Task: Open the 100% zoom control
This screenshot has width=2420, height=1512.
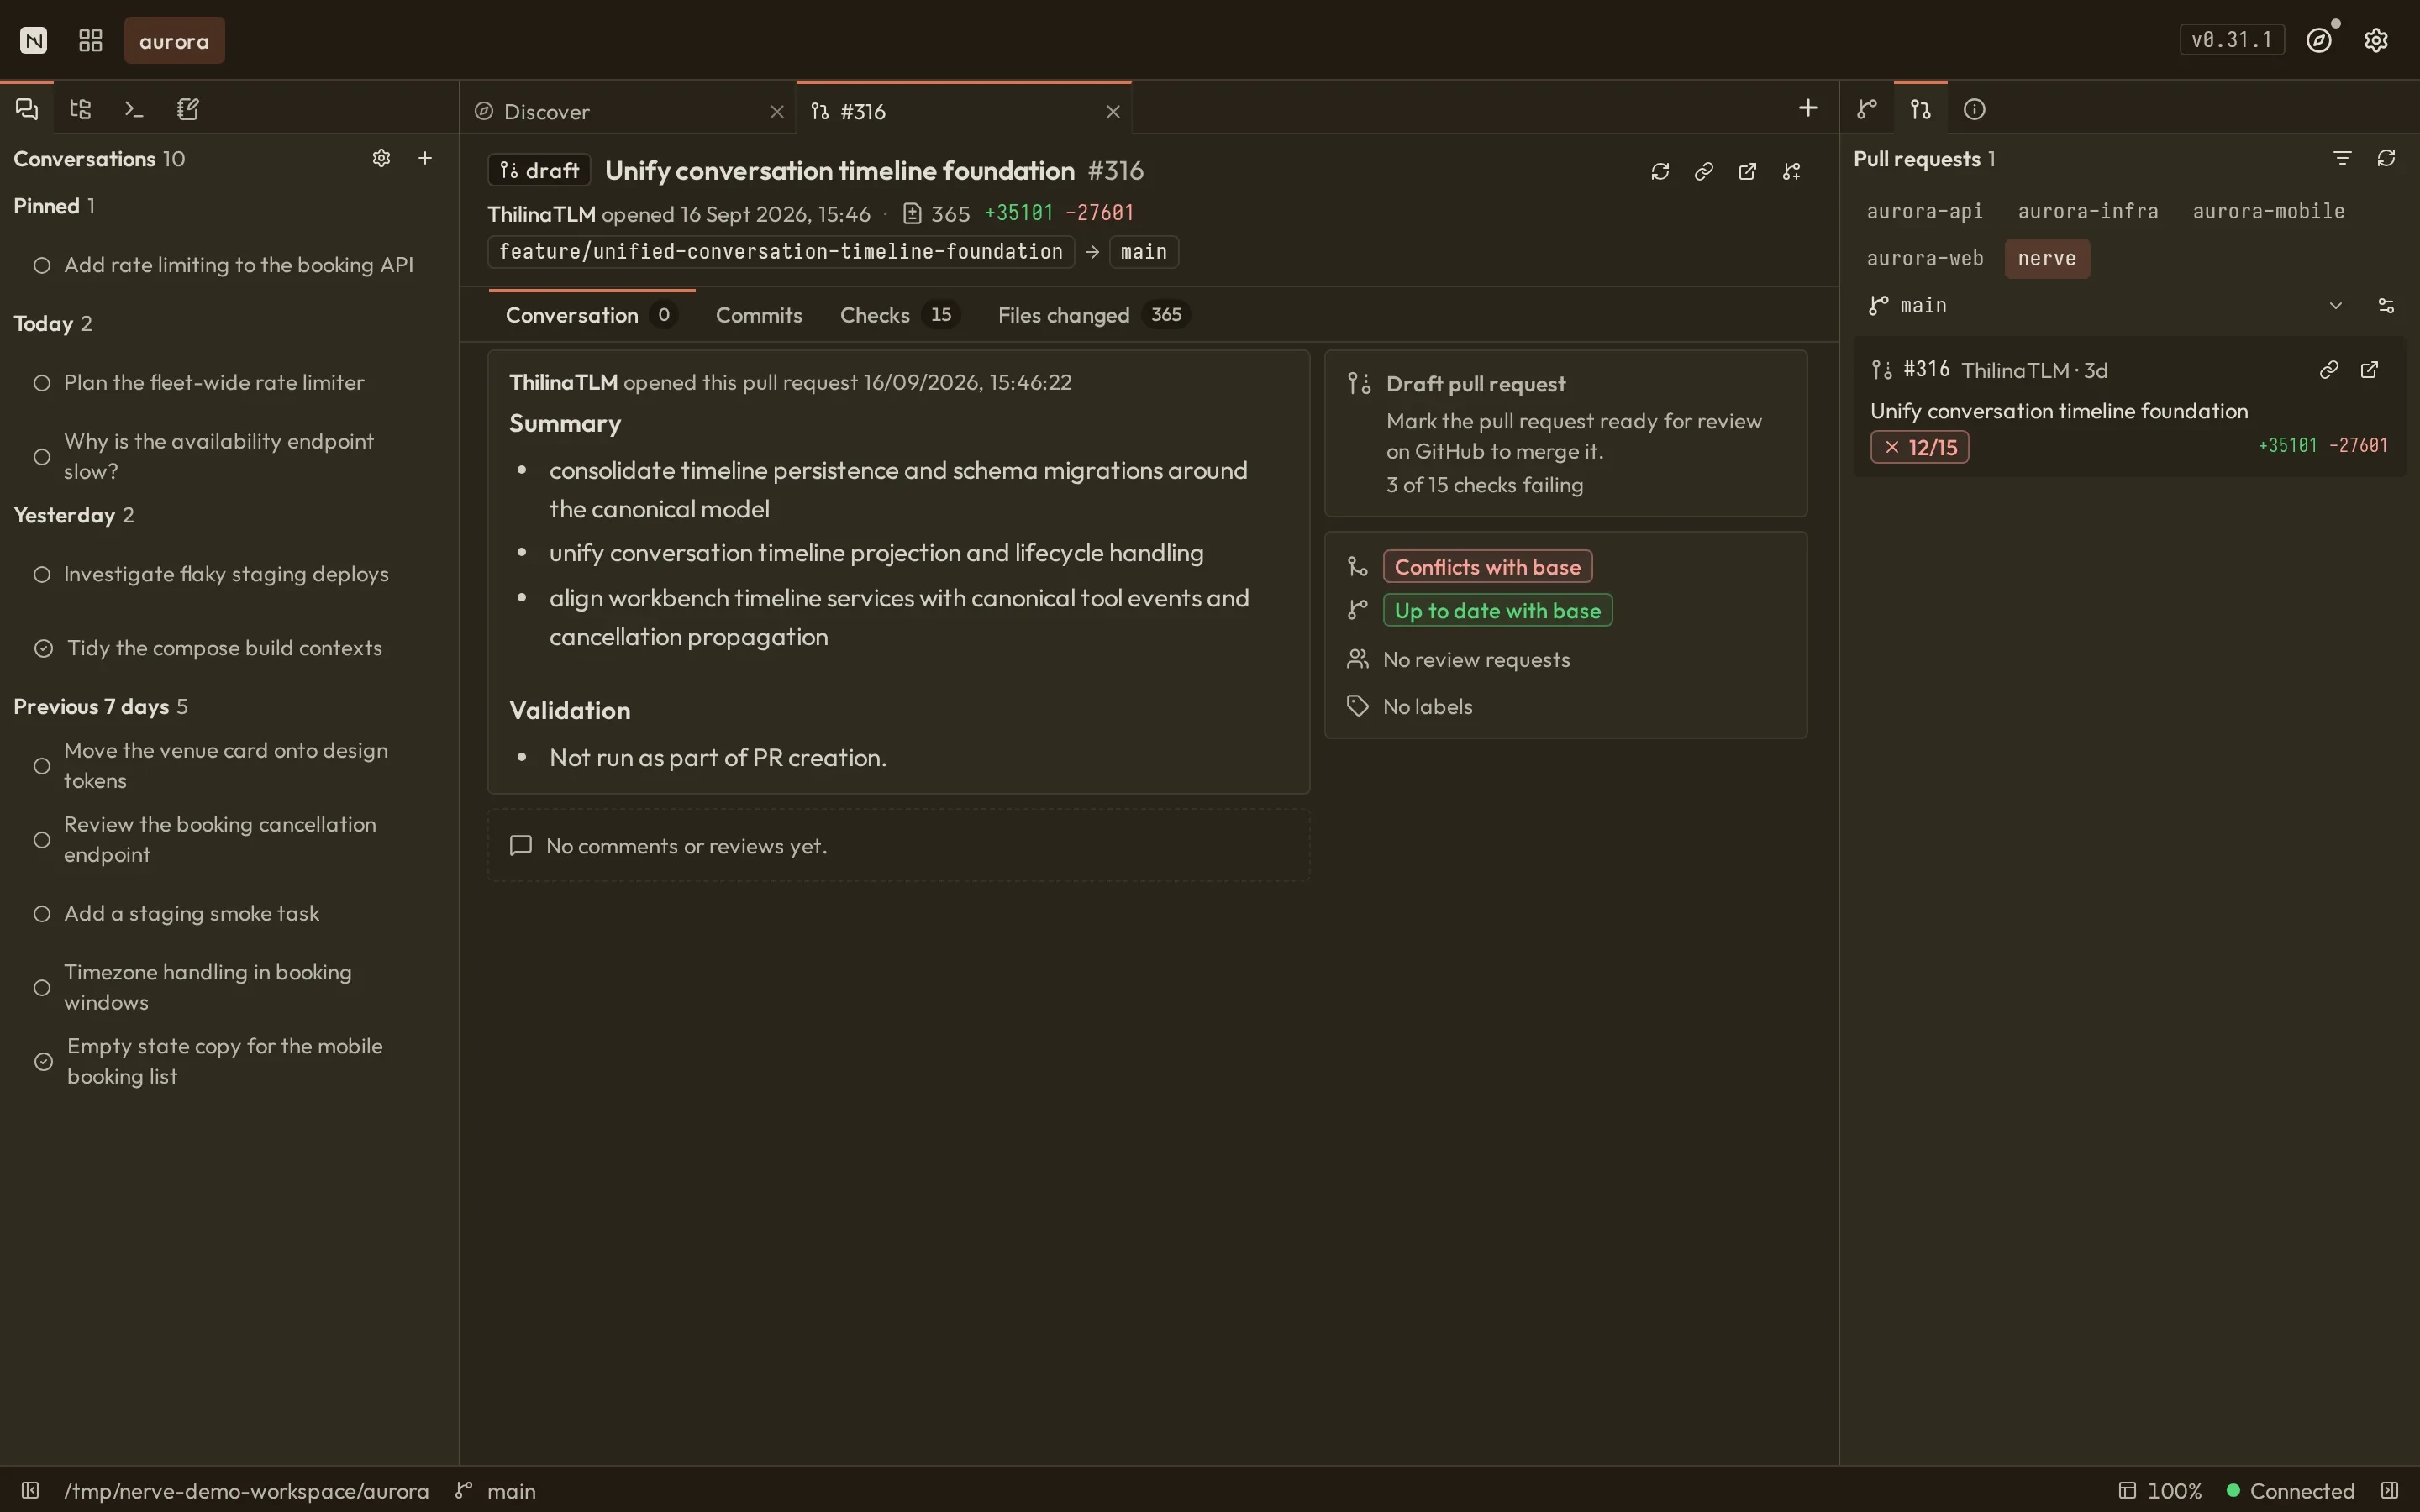Action: 2160,1490
